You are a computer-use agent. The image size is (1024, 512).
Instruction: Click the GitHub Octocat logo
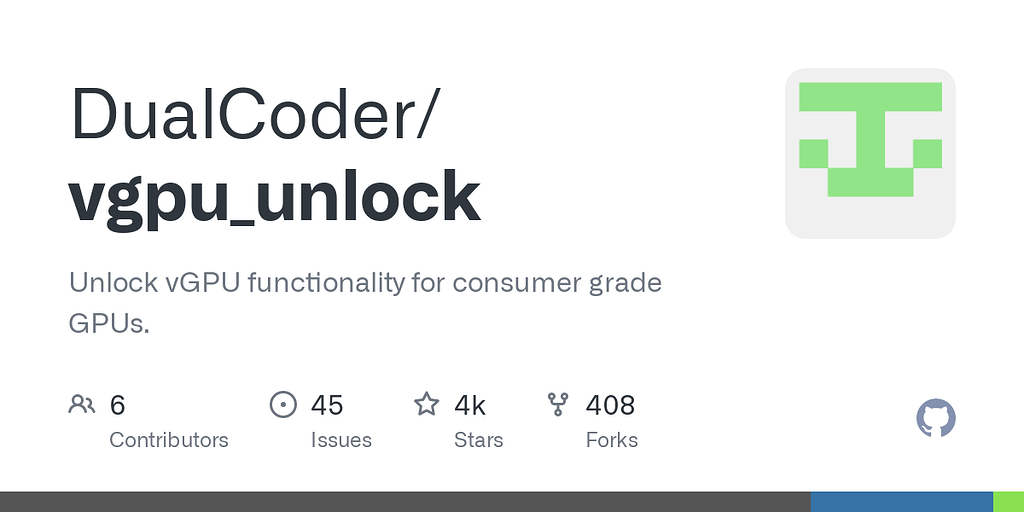coord(936,418)
